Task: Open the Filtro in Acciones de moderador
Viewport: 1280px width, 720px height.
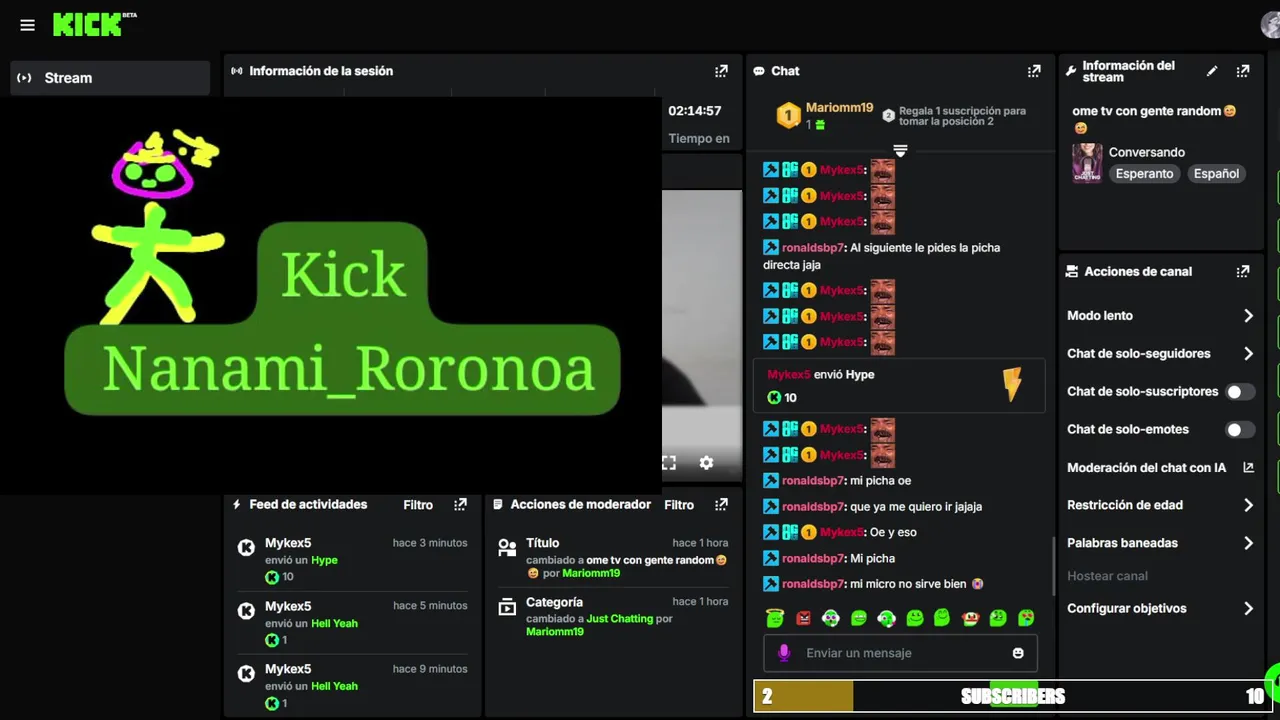Action: point(679,505)
